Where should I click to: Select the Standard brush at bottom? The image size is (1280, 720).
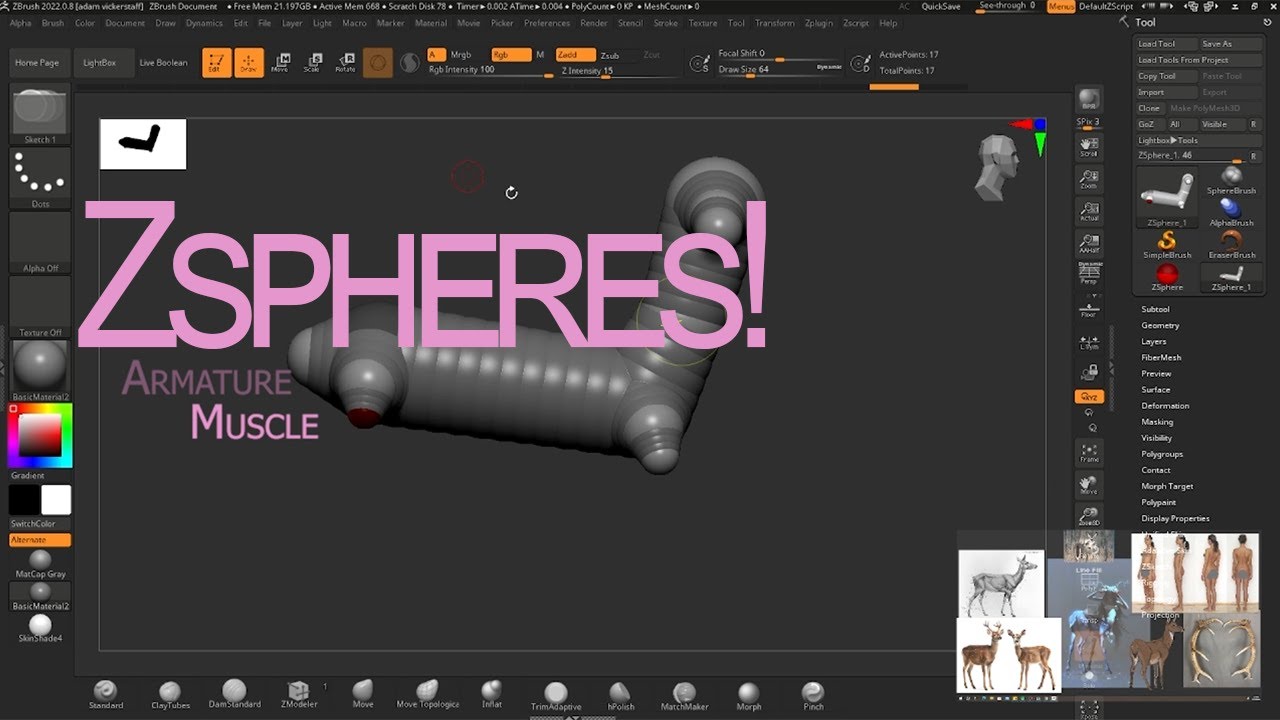click(x=105, y=695)
